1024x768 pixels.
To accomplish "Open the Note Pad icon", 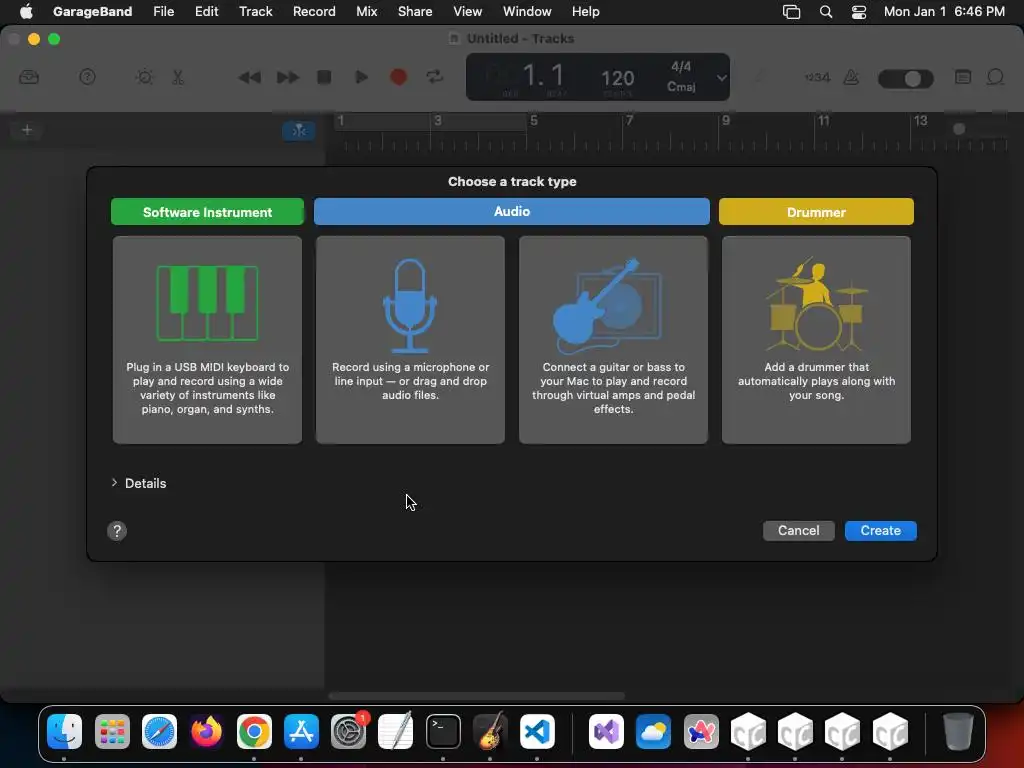I will (963, 77).
